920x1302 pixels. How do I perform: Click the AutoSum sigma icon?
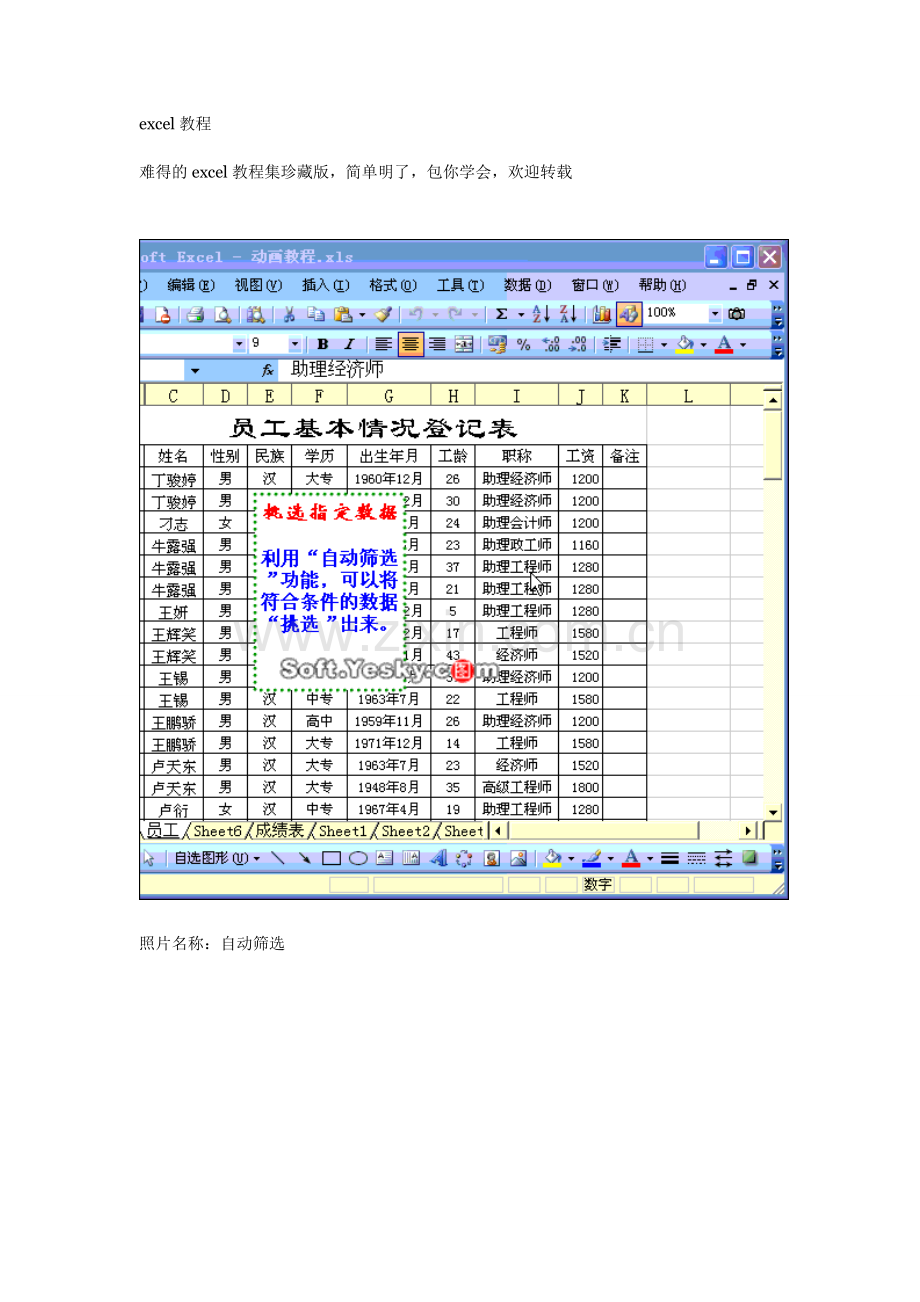coord(502,314)
